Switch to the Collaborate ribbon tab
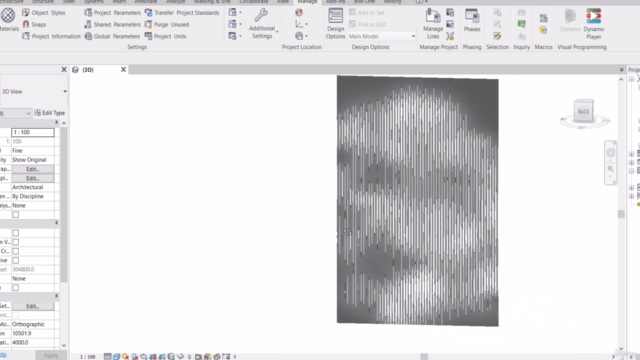Image resolution: width=640 pixels, height=360 pixels. [253, 2]
